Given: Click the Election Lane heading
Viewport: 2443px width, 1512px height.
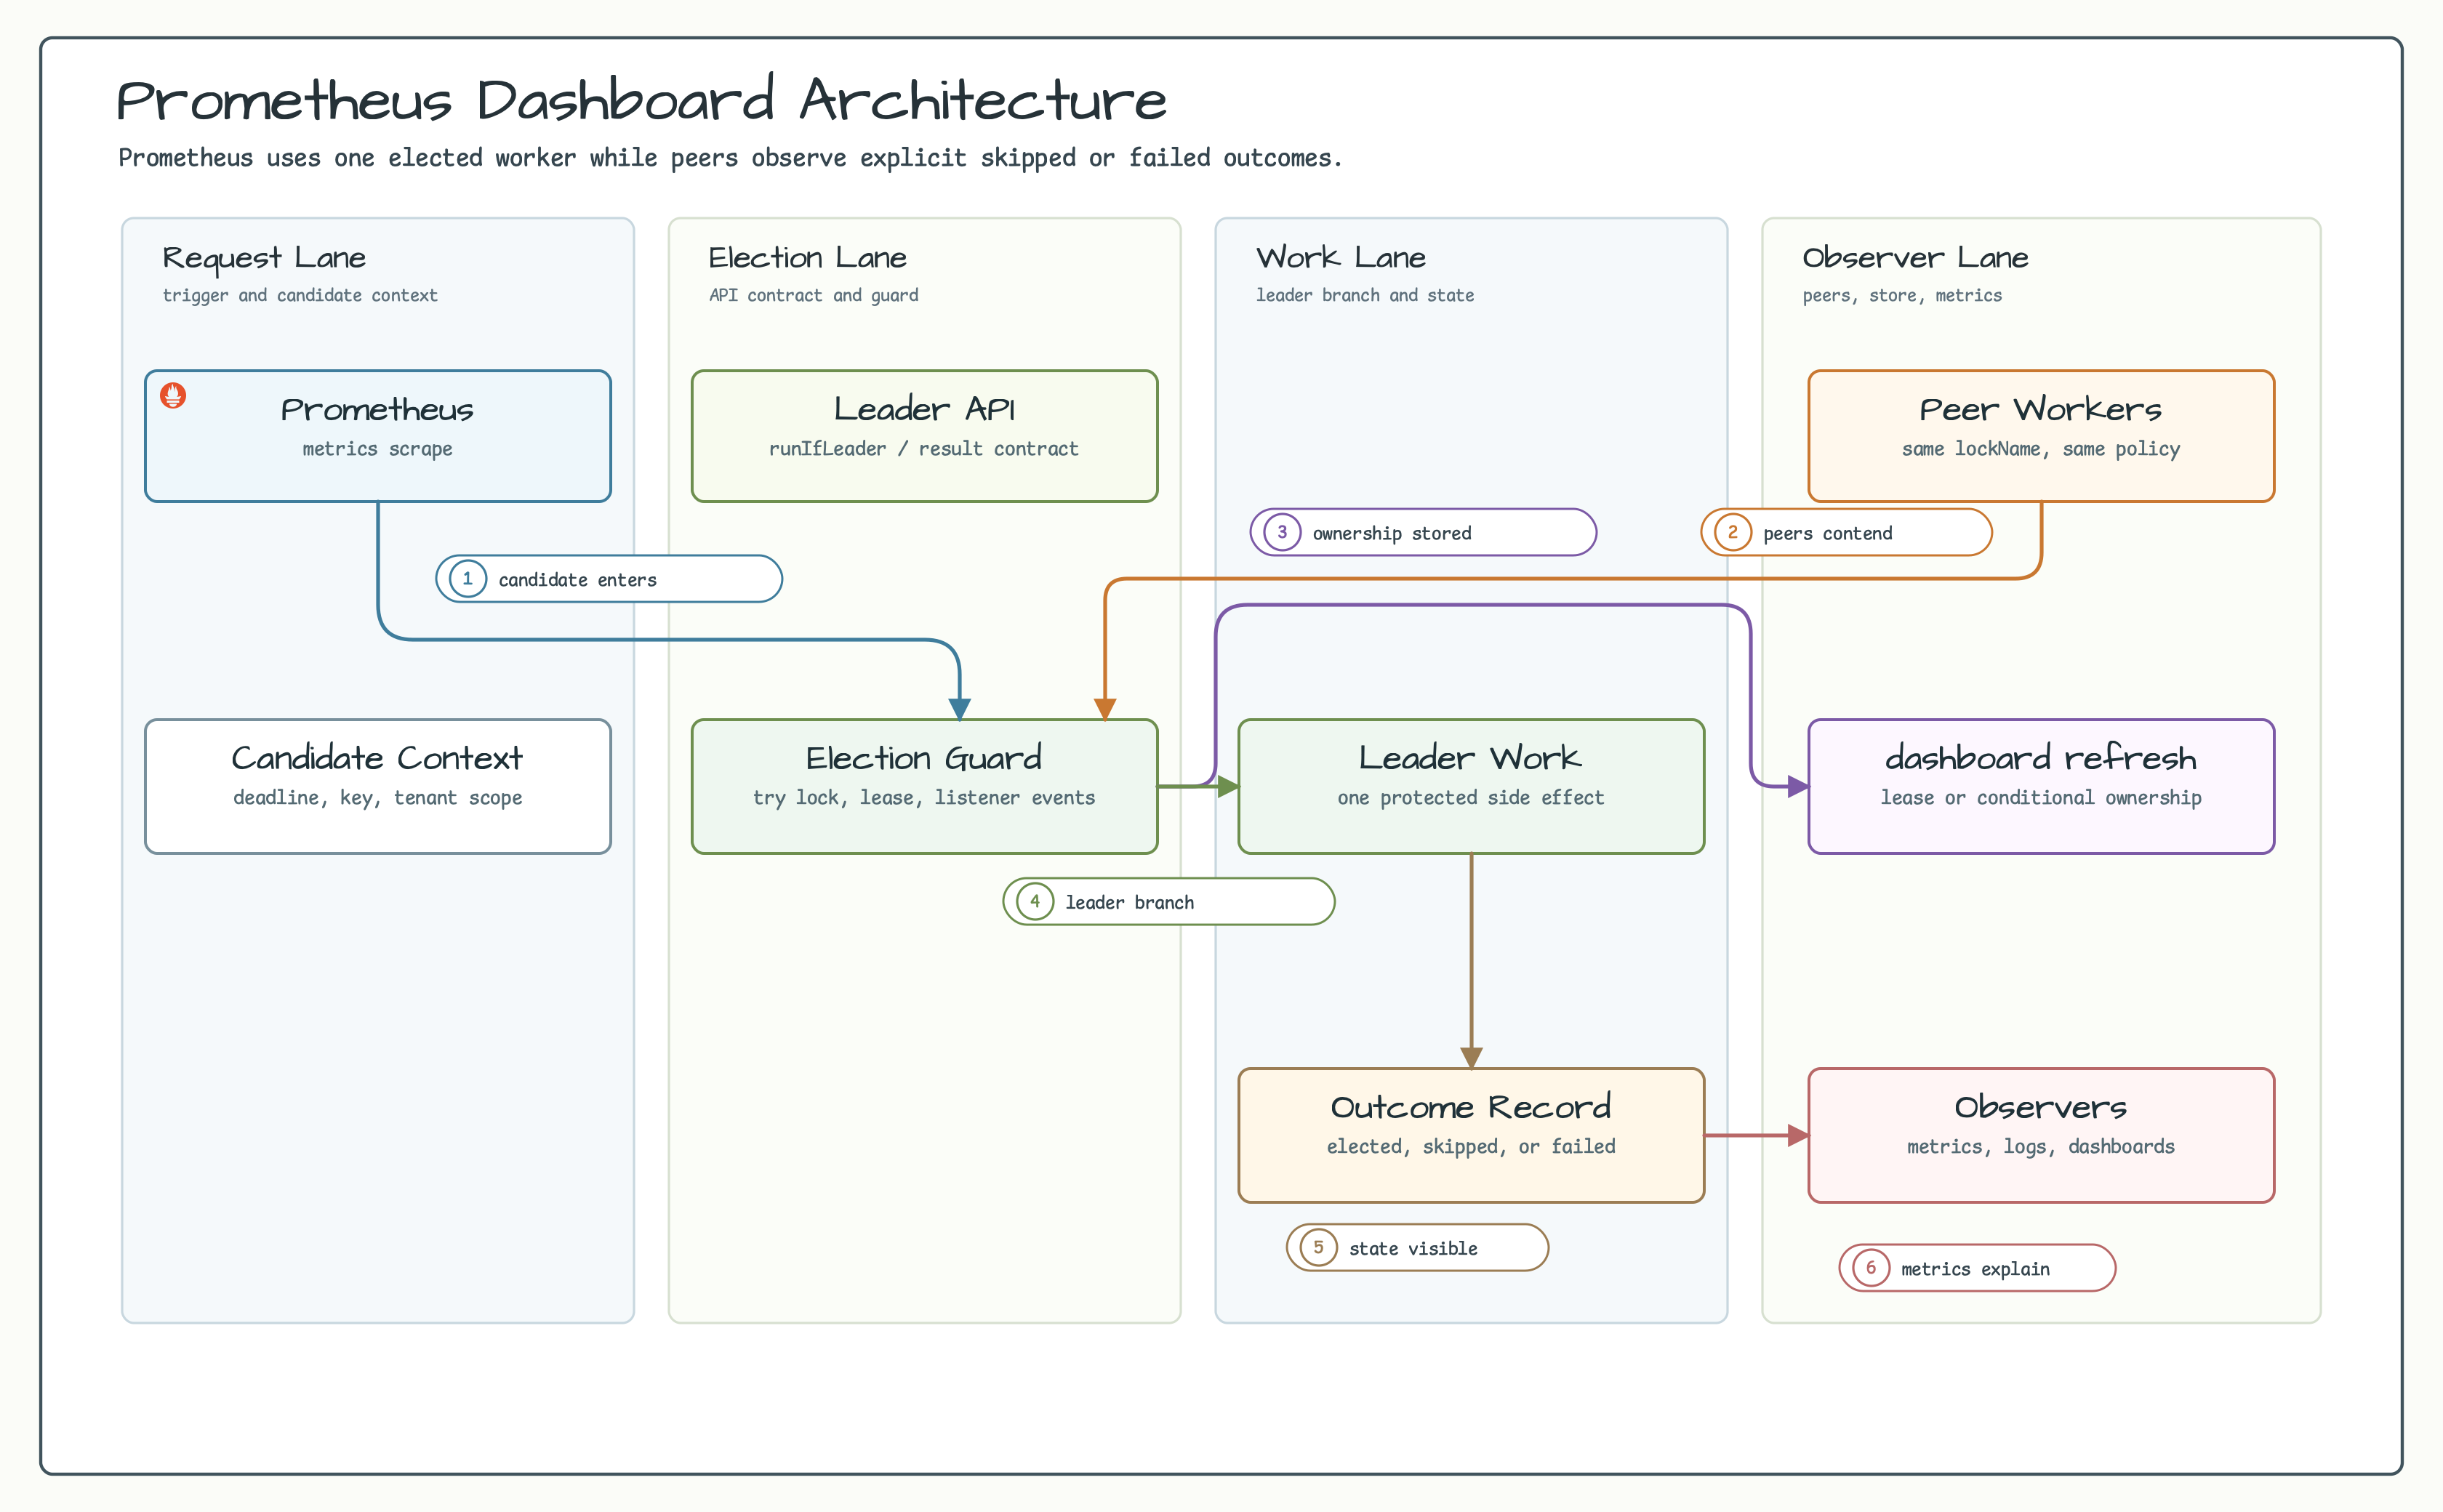Looking at the screenshot, I should [807, 258].
